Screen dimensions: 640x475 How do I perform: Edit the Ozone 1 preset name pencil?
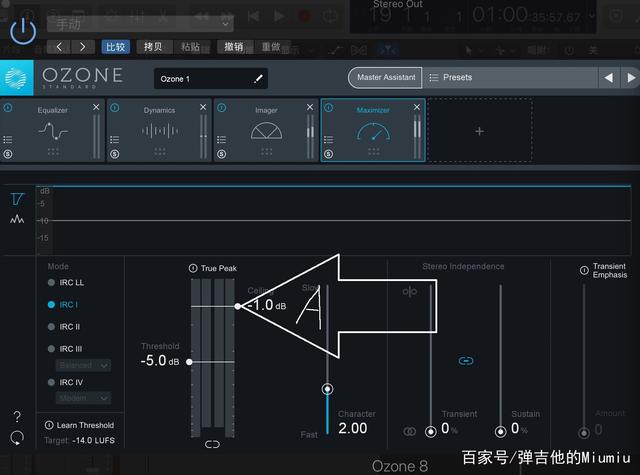coord(258,78)
